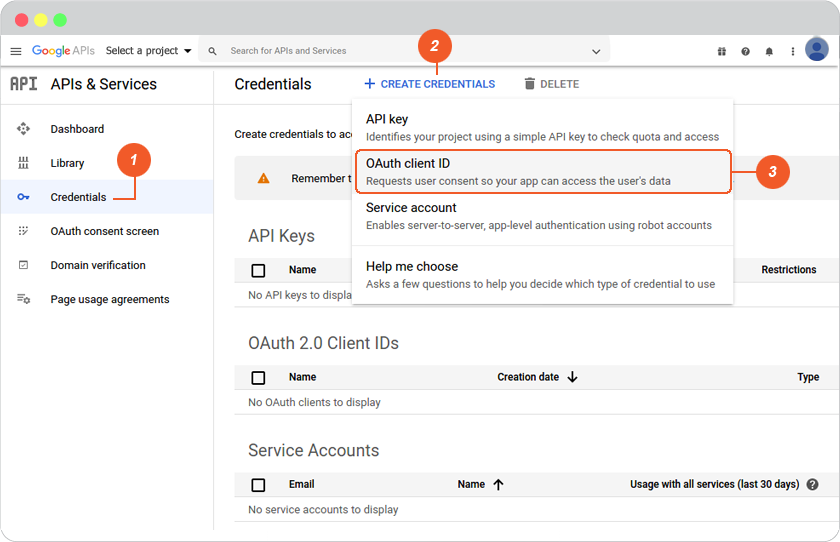The image size is (840, 542).
Task: Click the Service Accounts section heading
Action: click(313, 450)
